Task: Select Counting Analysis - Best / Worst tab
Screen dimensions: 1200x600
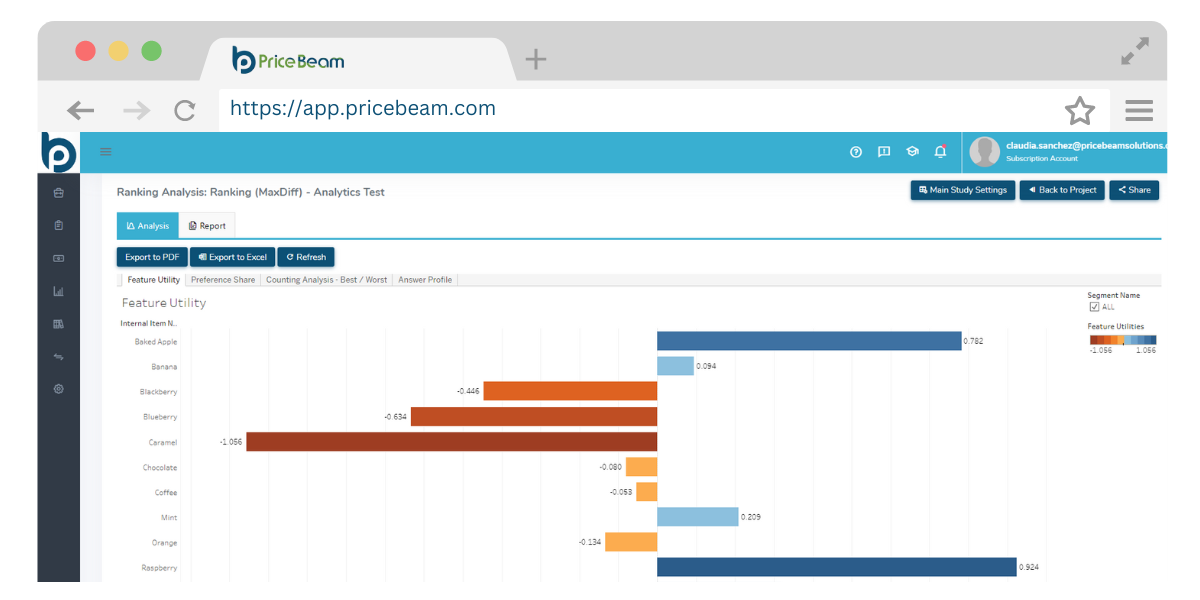Action: [326, 280]
